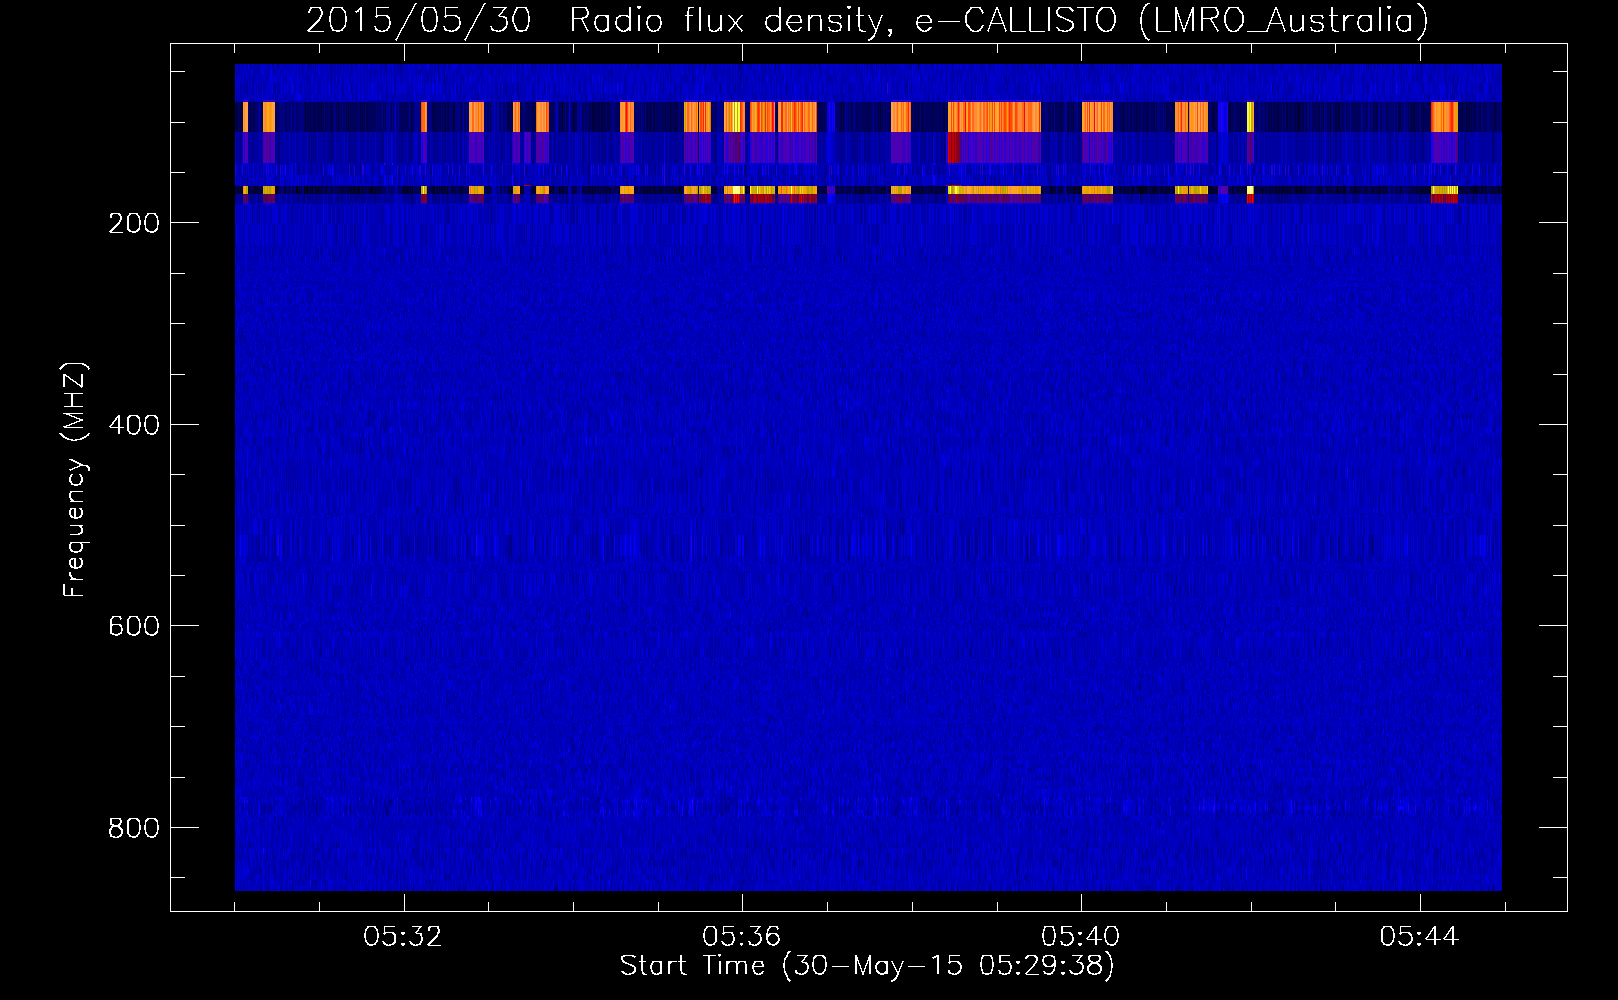
Task: Click the 200 frequency tick label
Action: [134, 223]
